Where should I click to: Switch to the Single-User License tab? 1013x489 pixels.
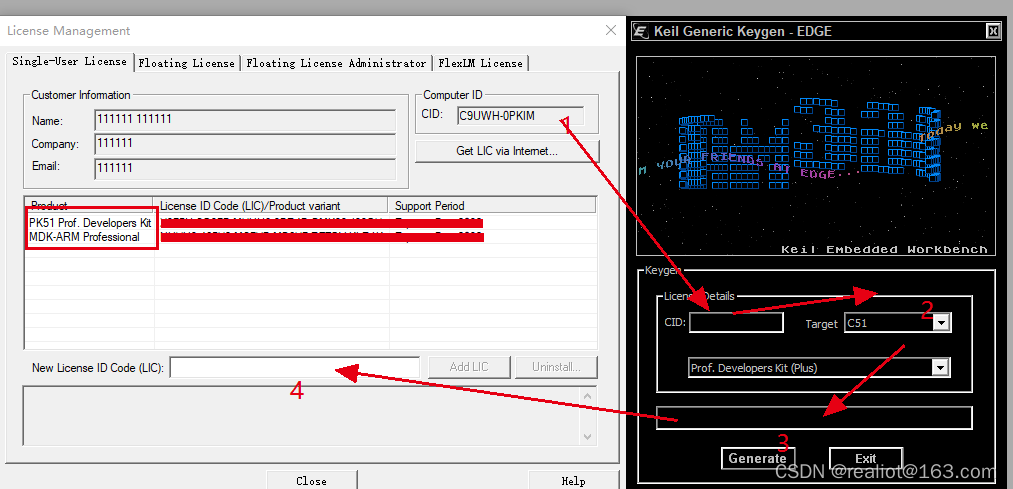69,61
